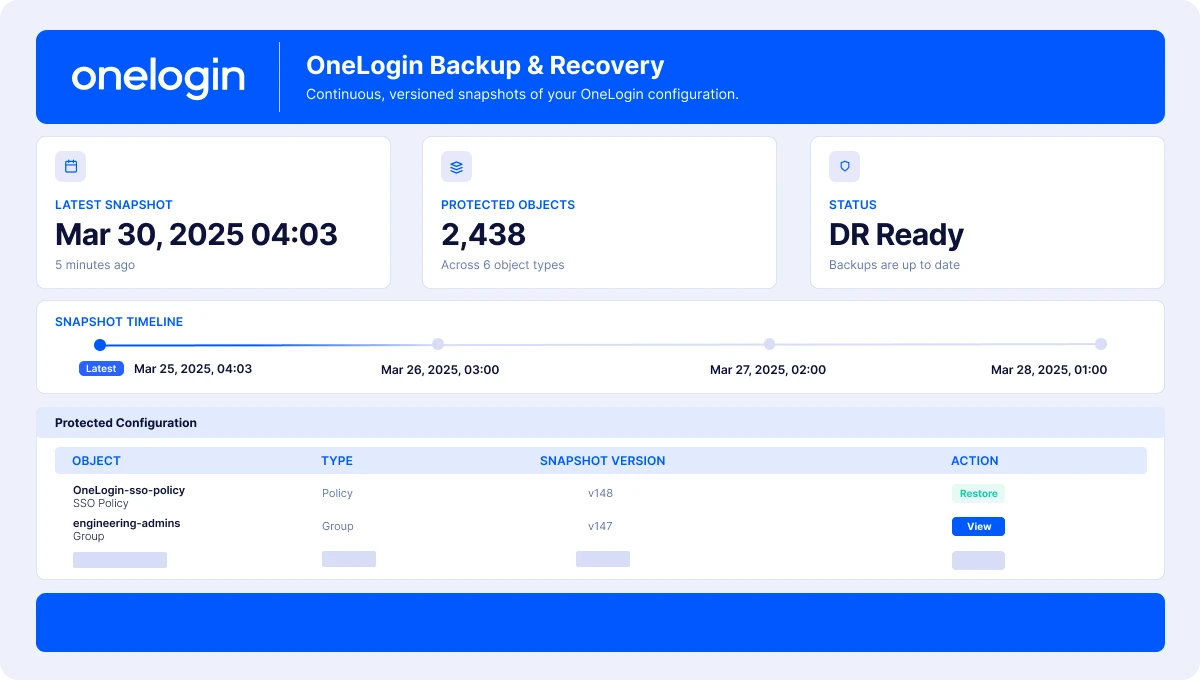Screen dimensions: 1200x680
Task: Select the Mar 26, 2025 timeline marker
Action: (438, 344)
